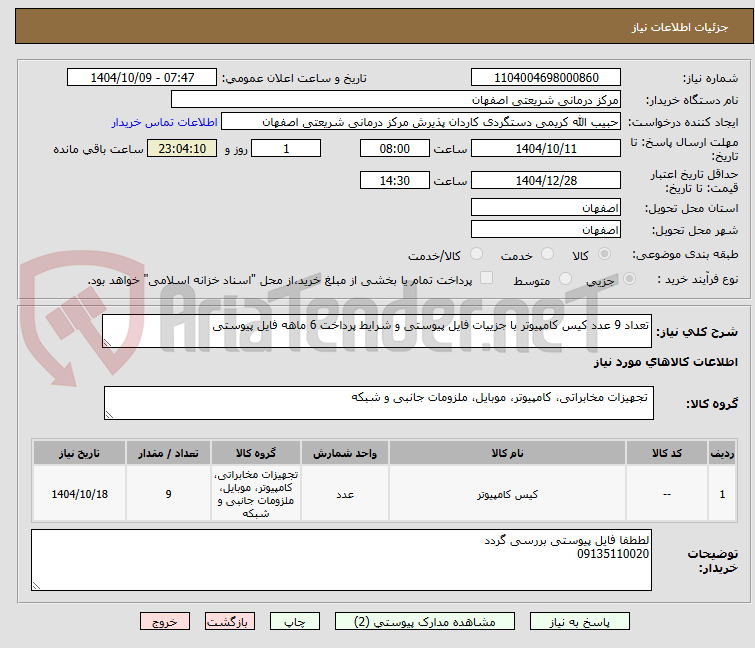The height and width of the screenshot is (648, 755).
Task: Toggle the اسناد خزانه اسلامی payment checkbox
Action: [487, 278]
